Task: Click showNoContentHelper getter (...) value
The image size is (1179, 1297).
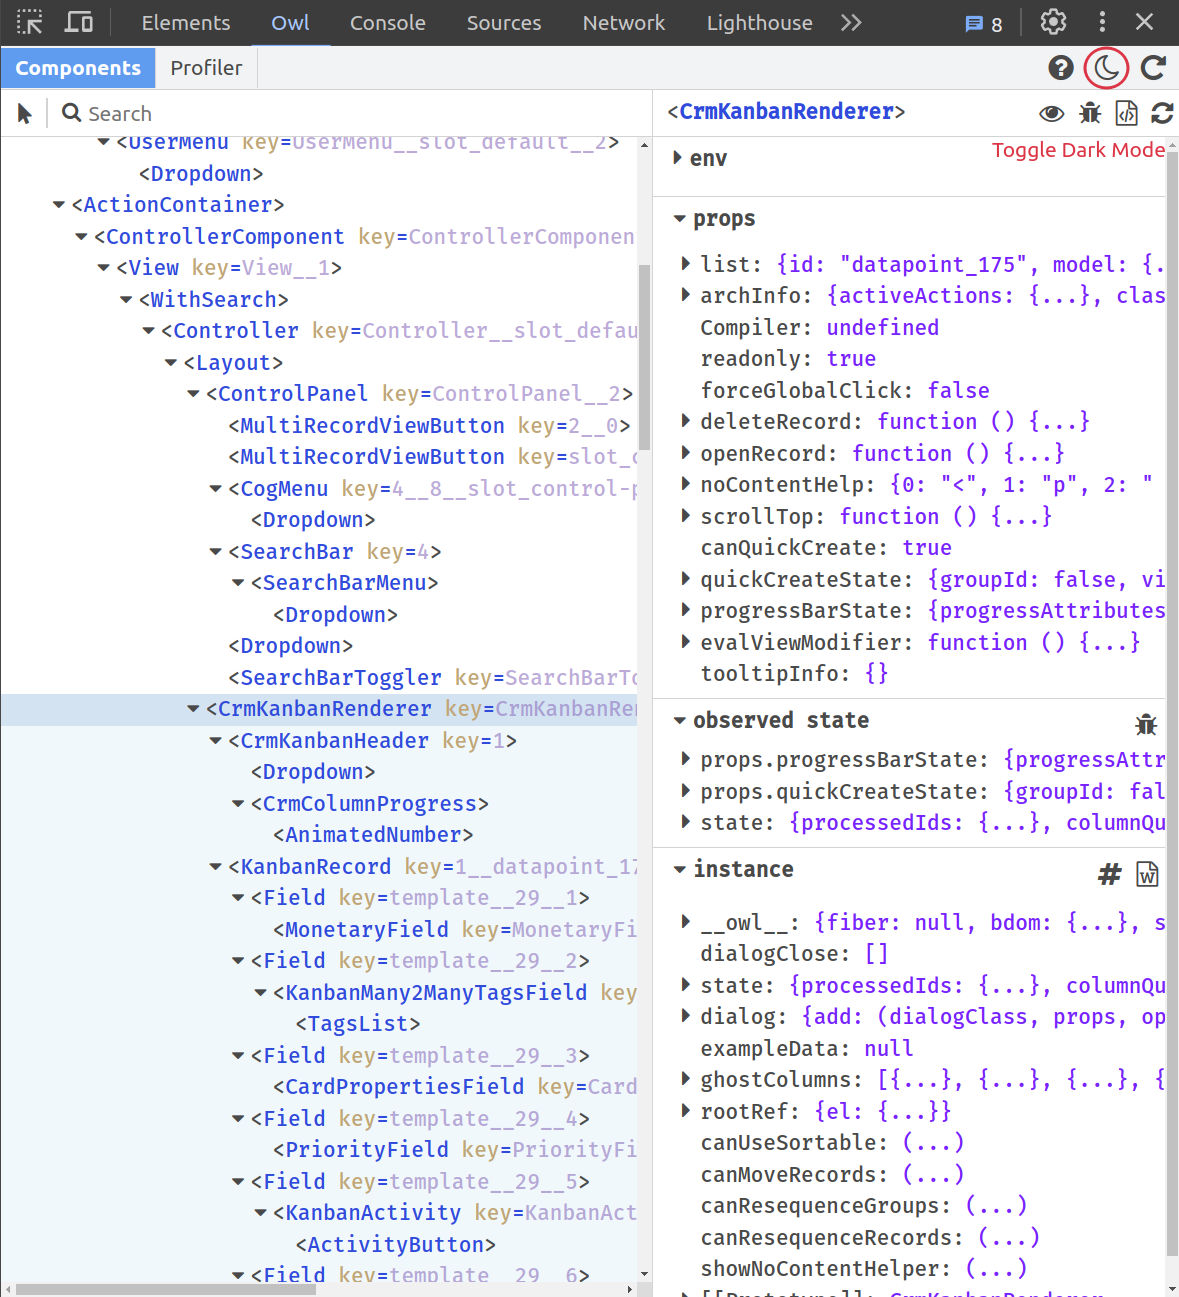Action: pos(996,1268)
